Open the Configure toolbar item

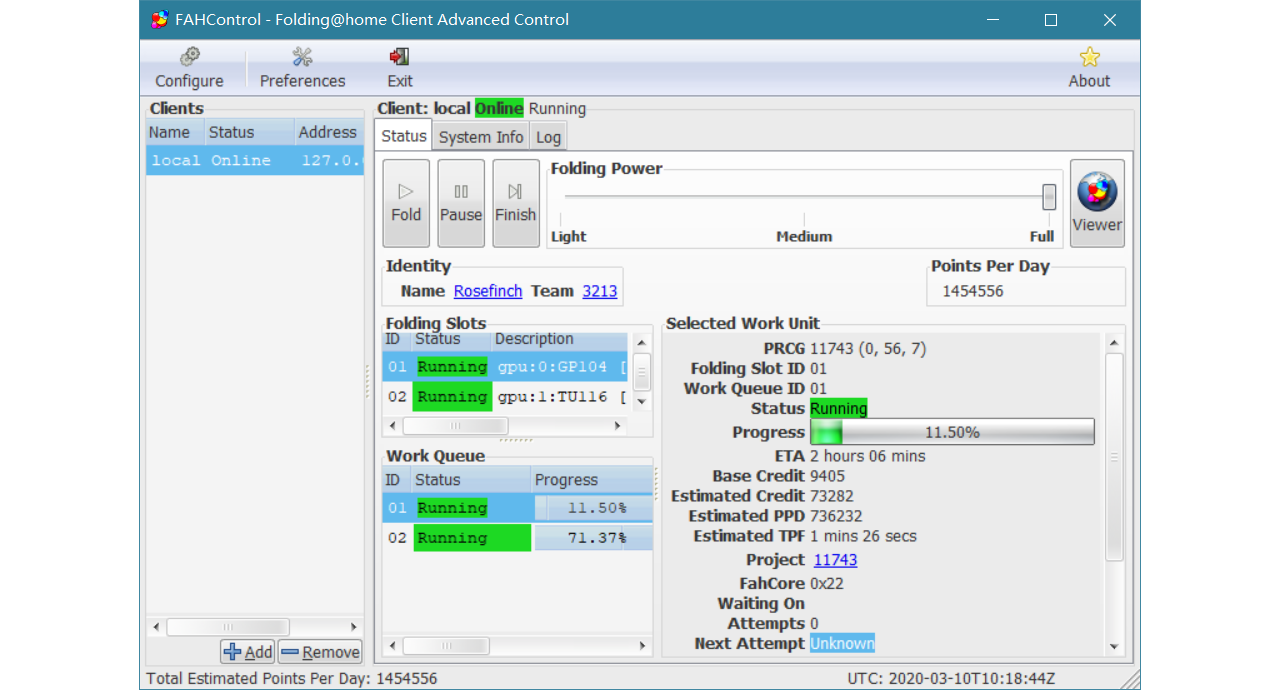[x=189, y=68]
